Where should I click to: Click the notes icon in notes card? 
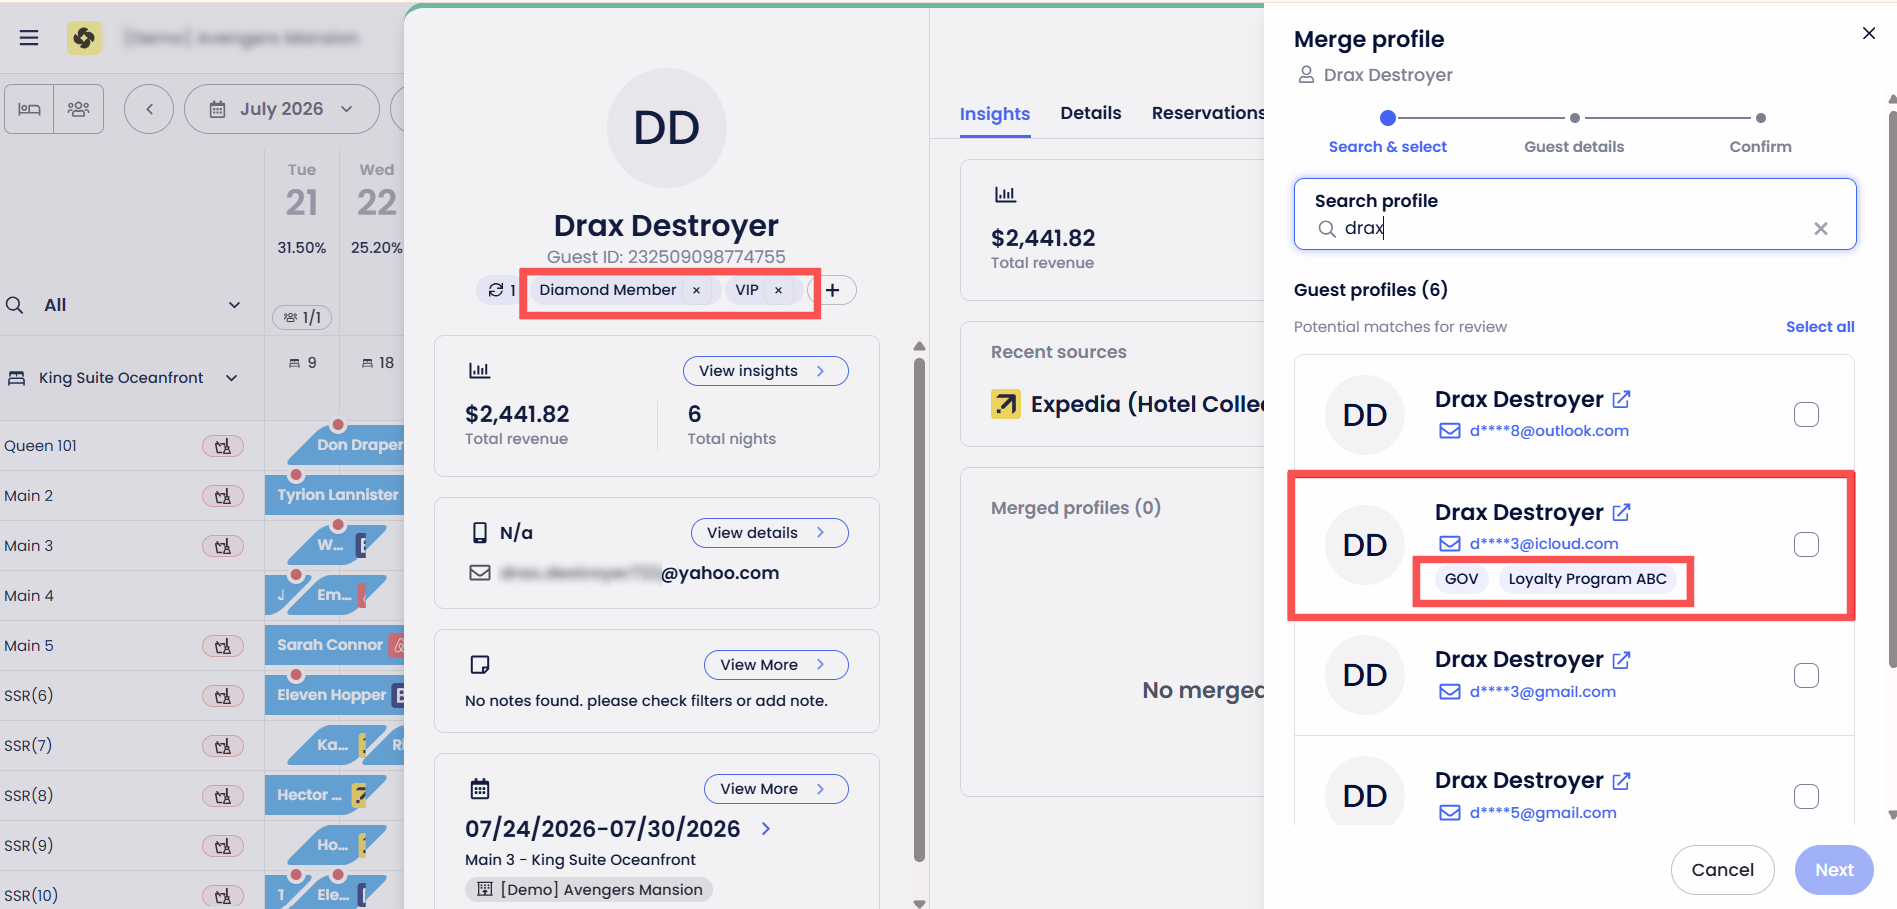pos(480,665)
